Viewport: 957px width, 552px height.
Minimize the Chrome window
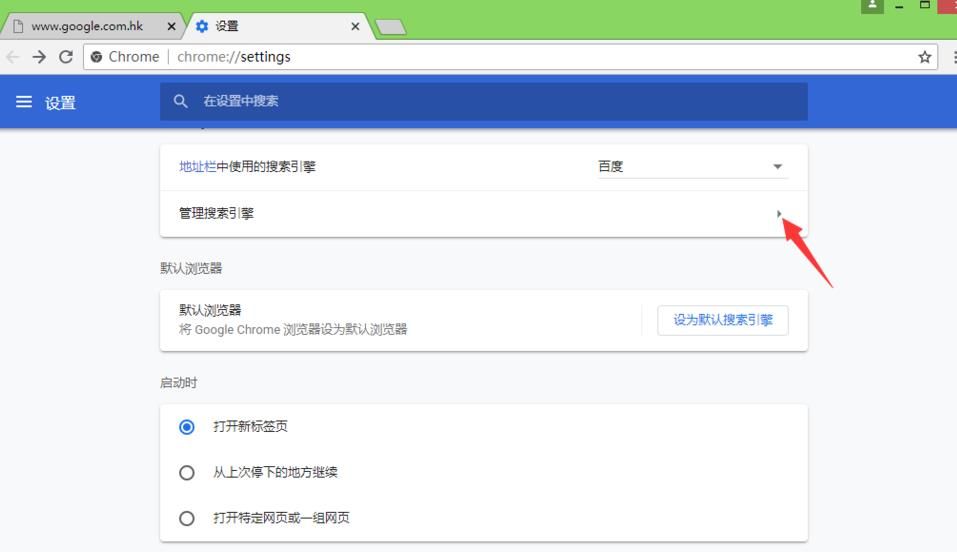pyautogui.click(x=899, y=6)
